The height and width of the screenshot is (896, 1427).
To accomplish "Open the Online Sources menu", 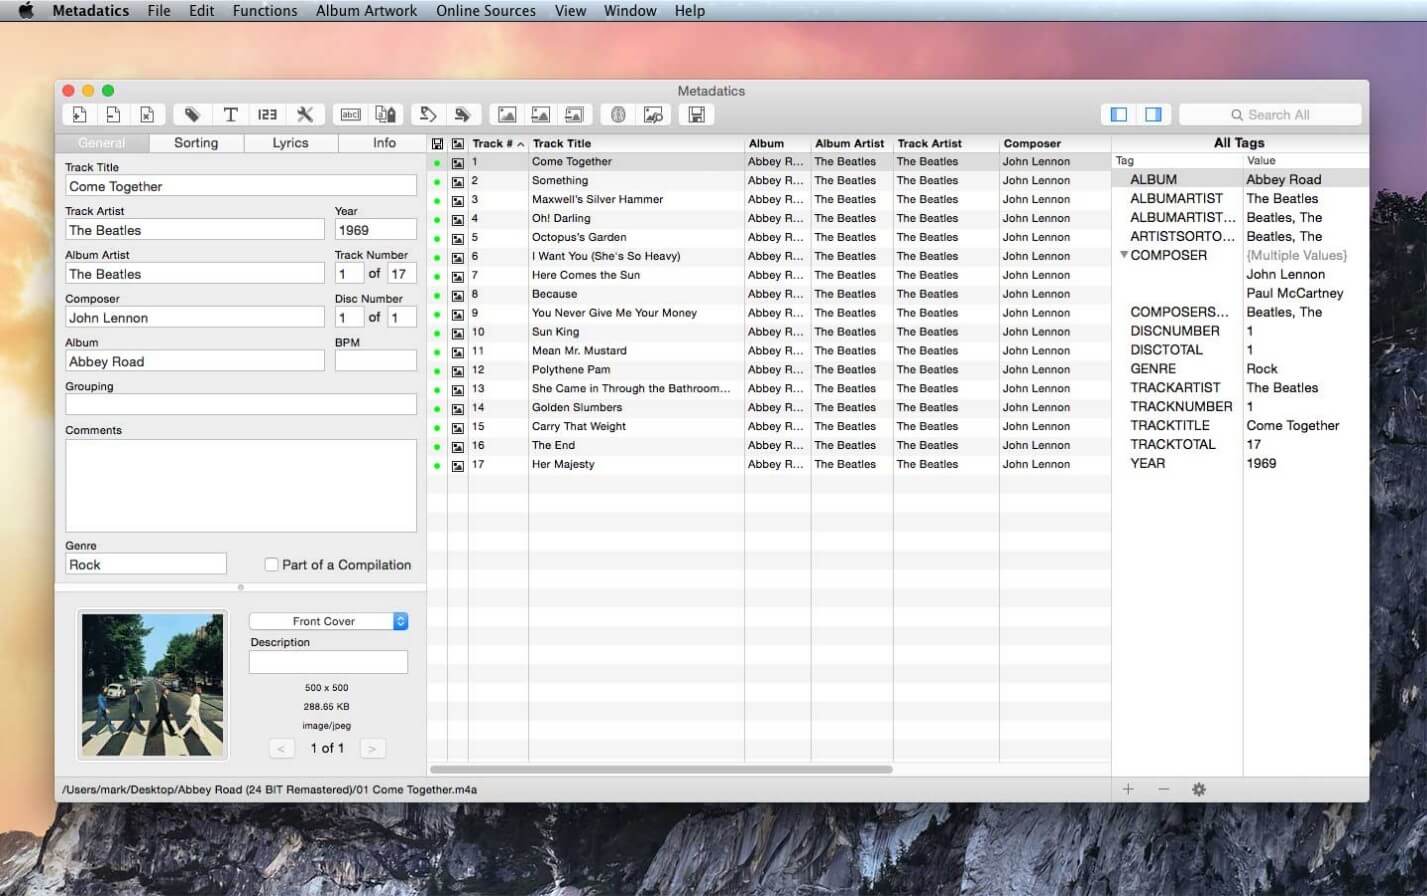I will [x=486, y=11].
